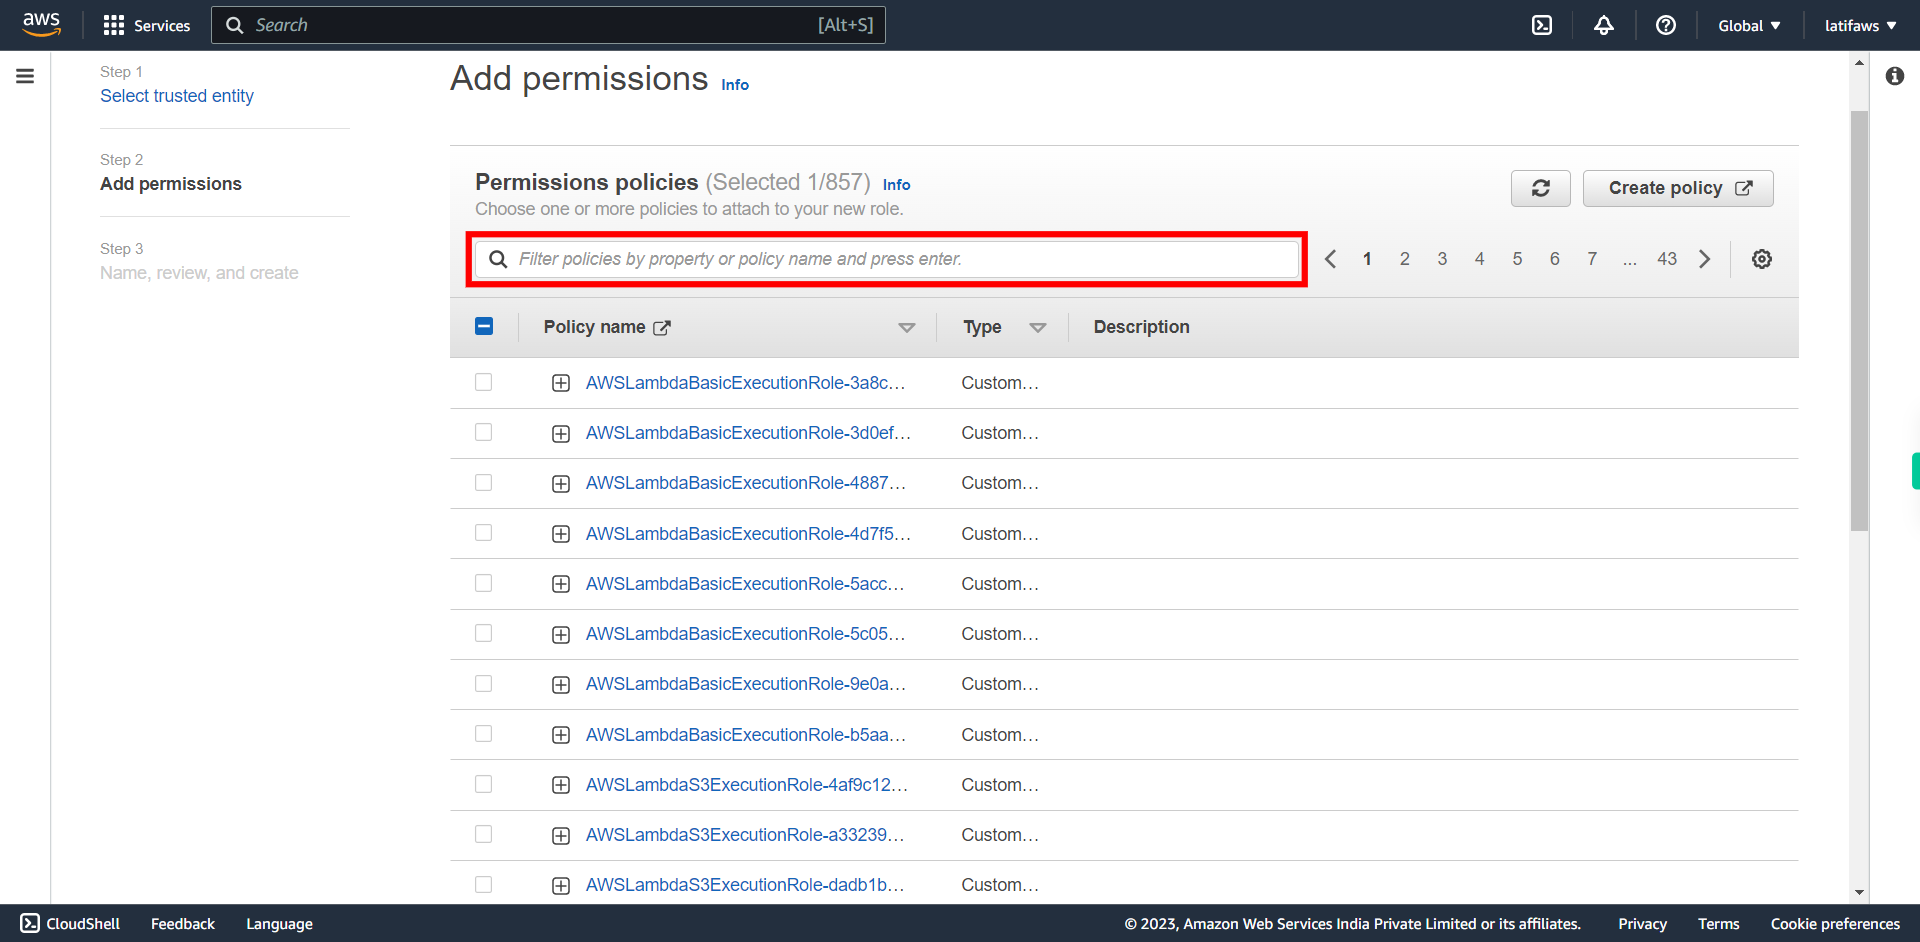The image size is (1920, 942).
Task: Open the Global region dropdown
Action: [1749, 25]
